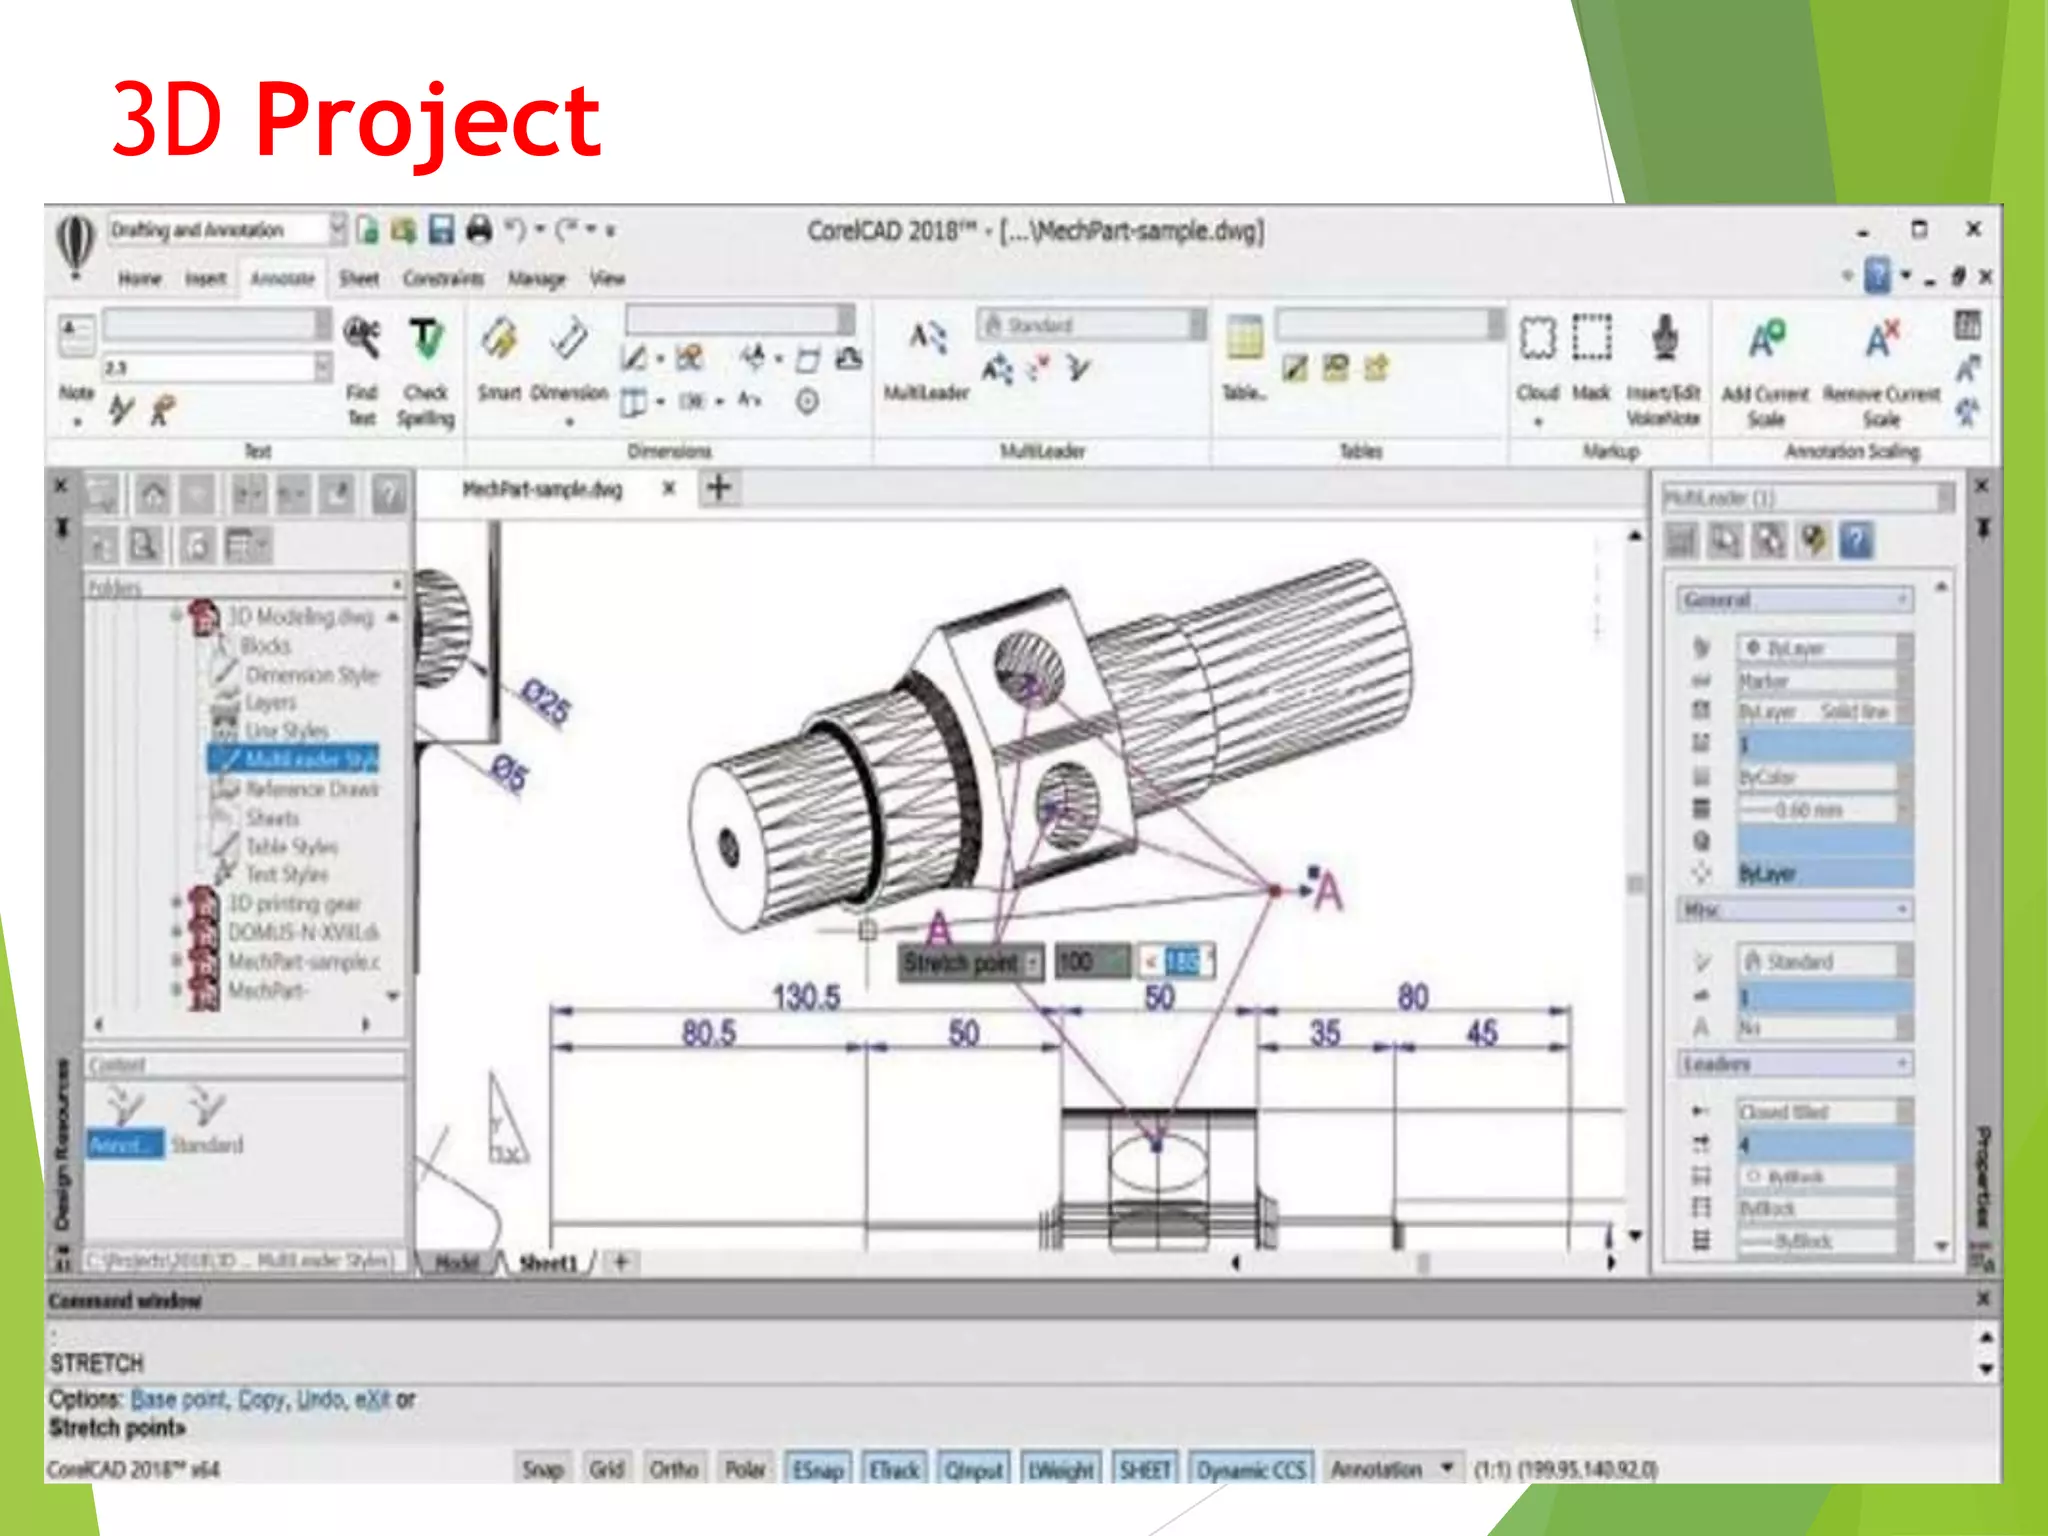Open the View ribbon tab
2048x1536 pixels.
(x=607, y=278)
